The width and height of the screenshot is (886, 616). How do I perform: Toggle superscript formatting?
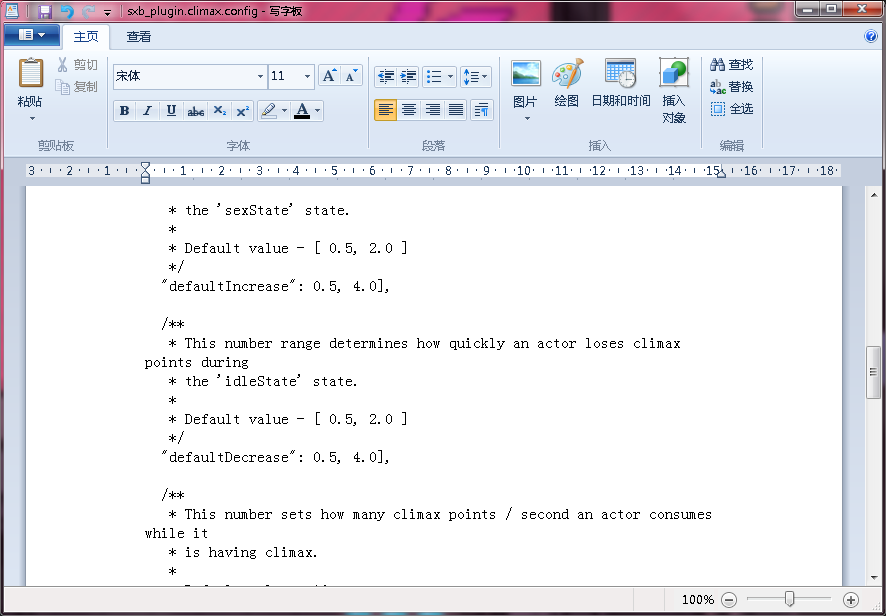[243, 111]
